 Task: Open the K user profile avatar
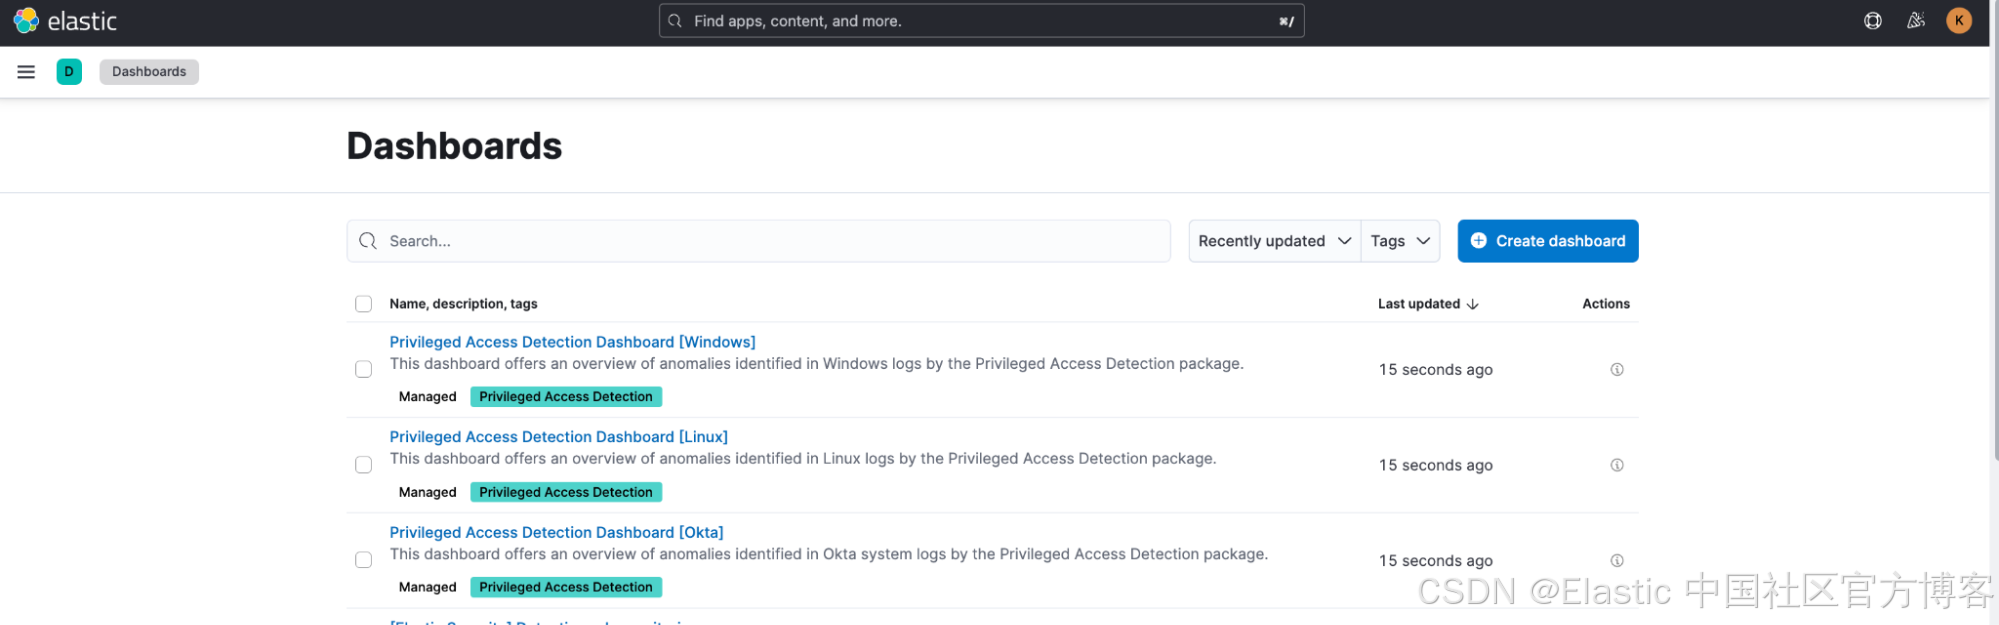[1958, 21]
